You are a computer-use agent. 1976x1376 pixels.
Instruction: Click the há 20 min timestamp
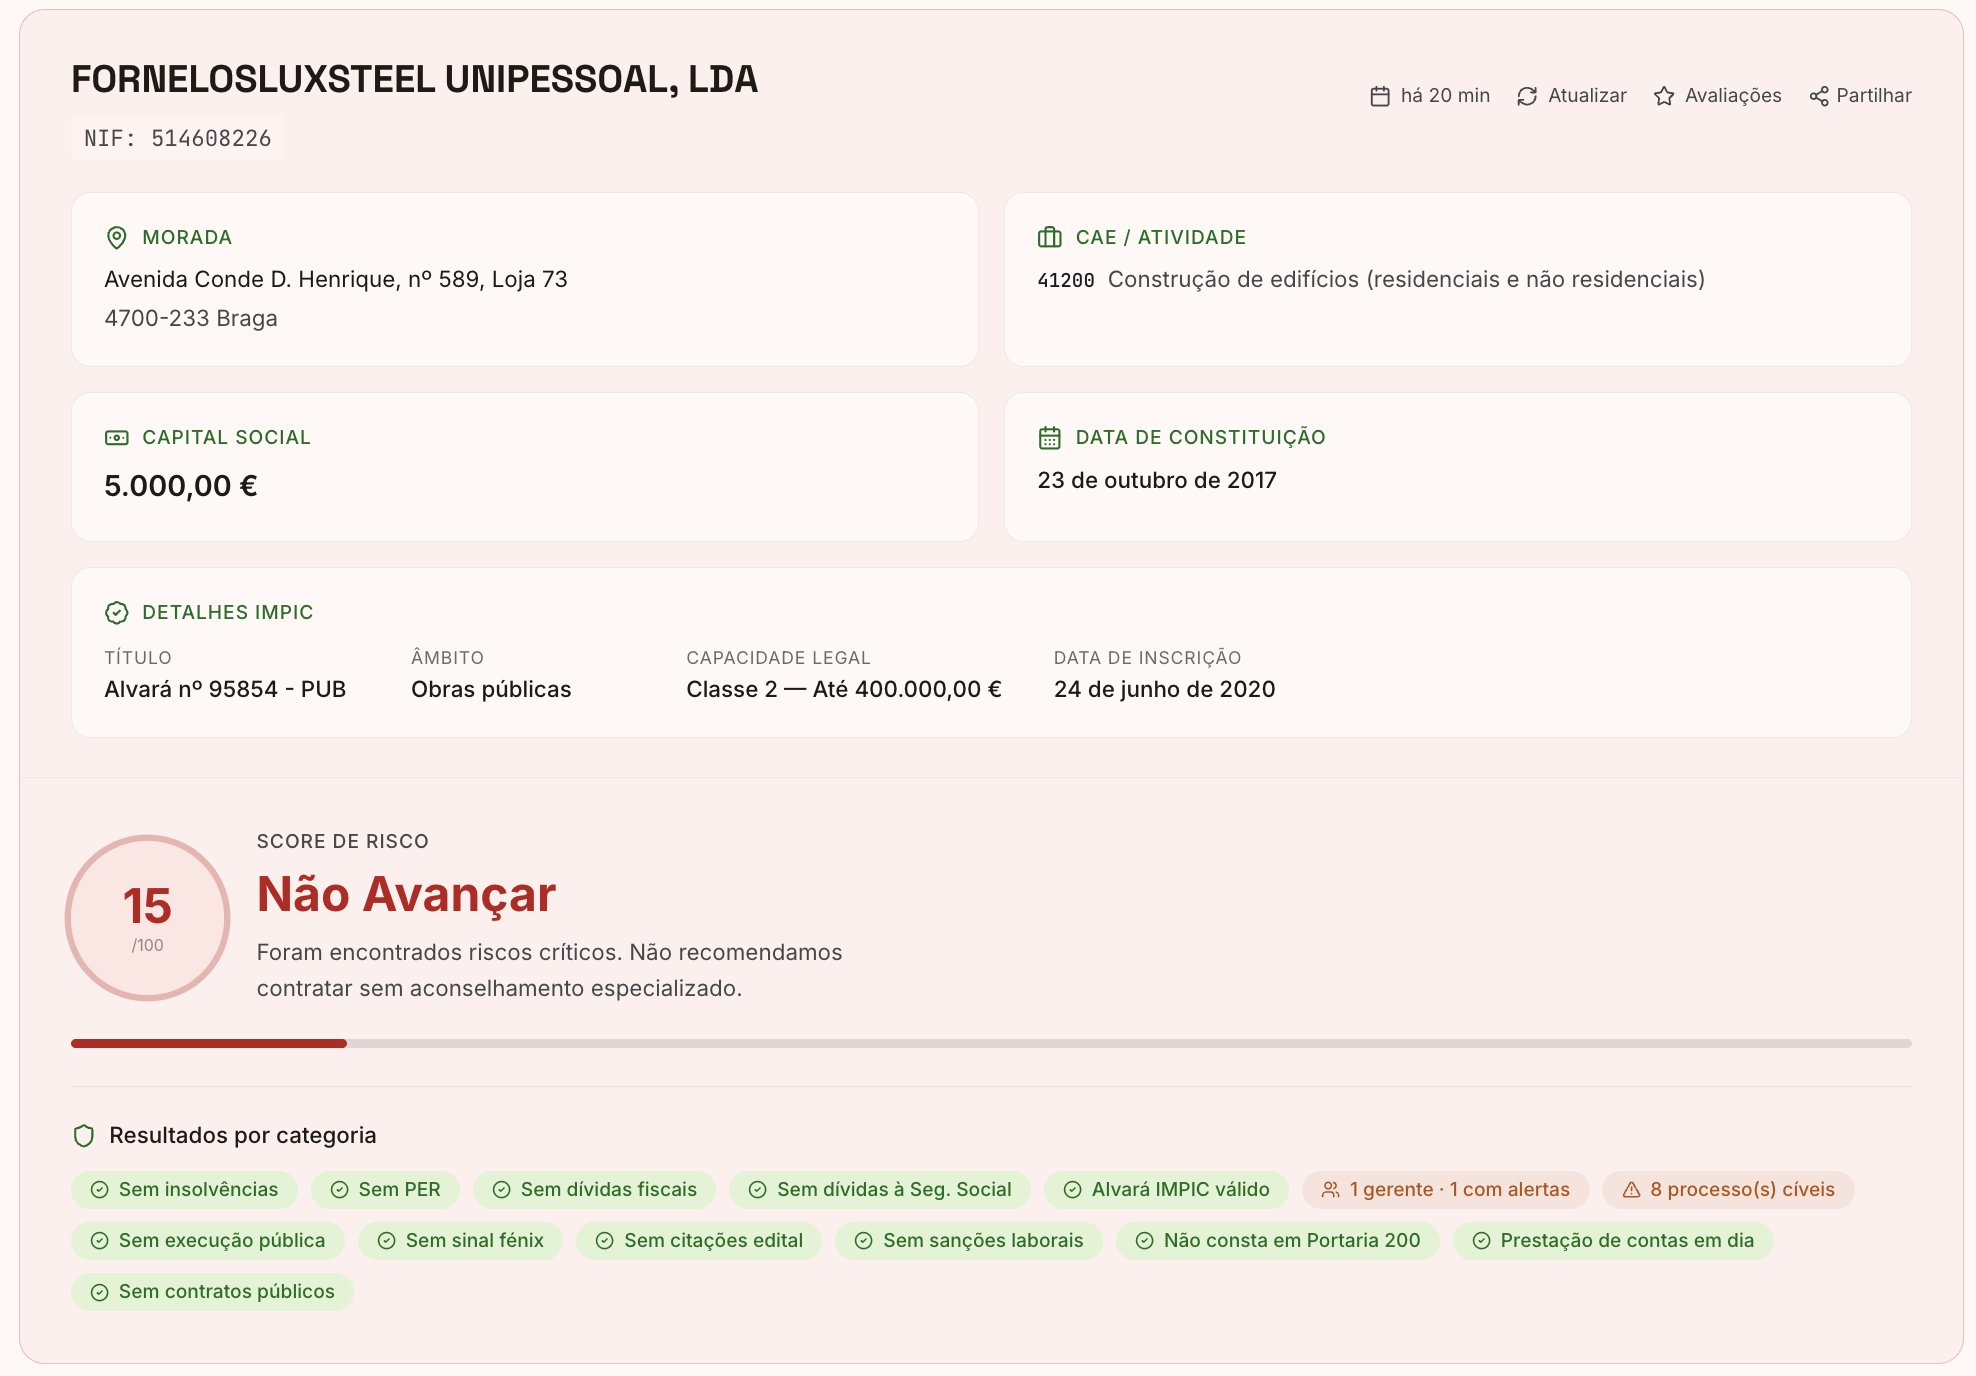[x=1445, y=96]
